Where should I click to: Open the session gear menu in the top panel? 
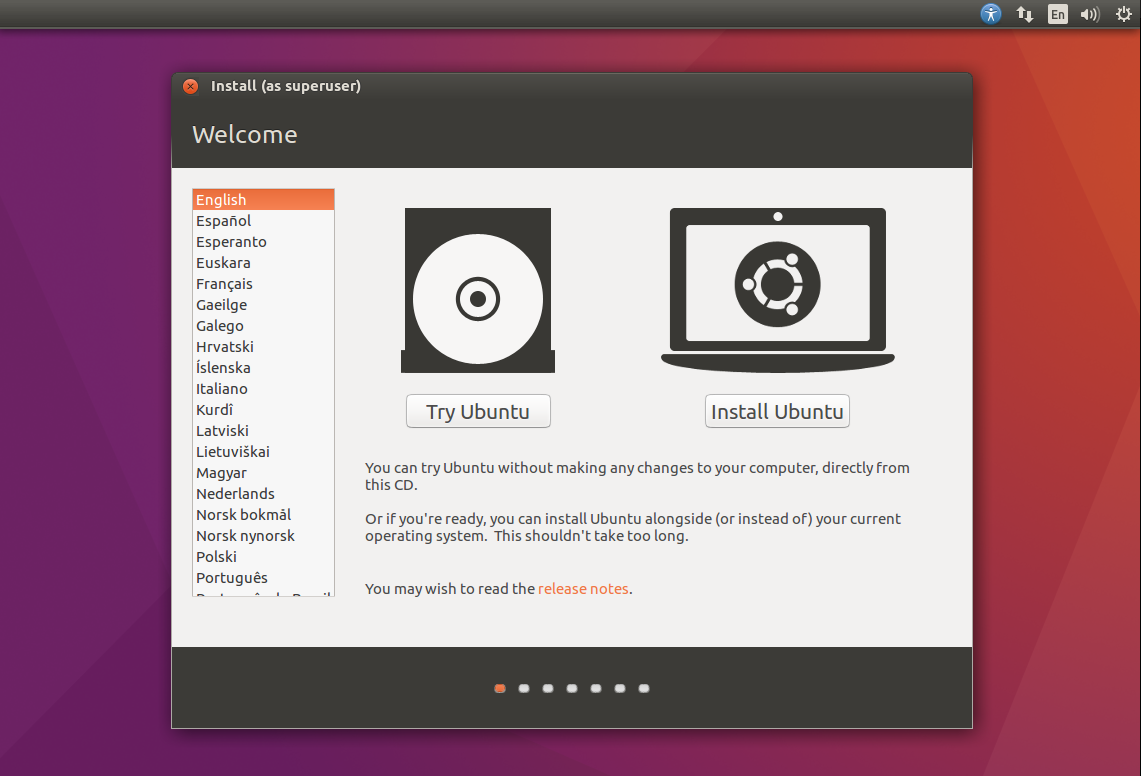coord(1123,14)
